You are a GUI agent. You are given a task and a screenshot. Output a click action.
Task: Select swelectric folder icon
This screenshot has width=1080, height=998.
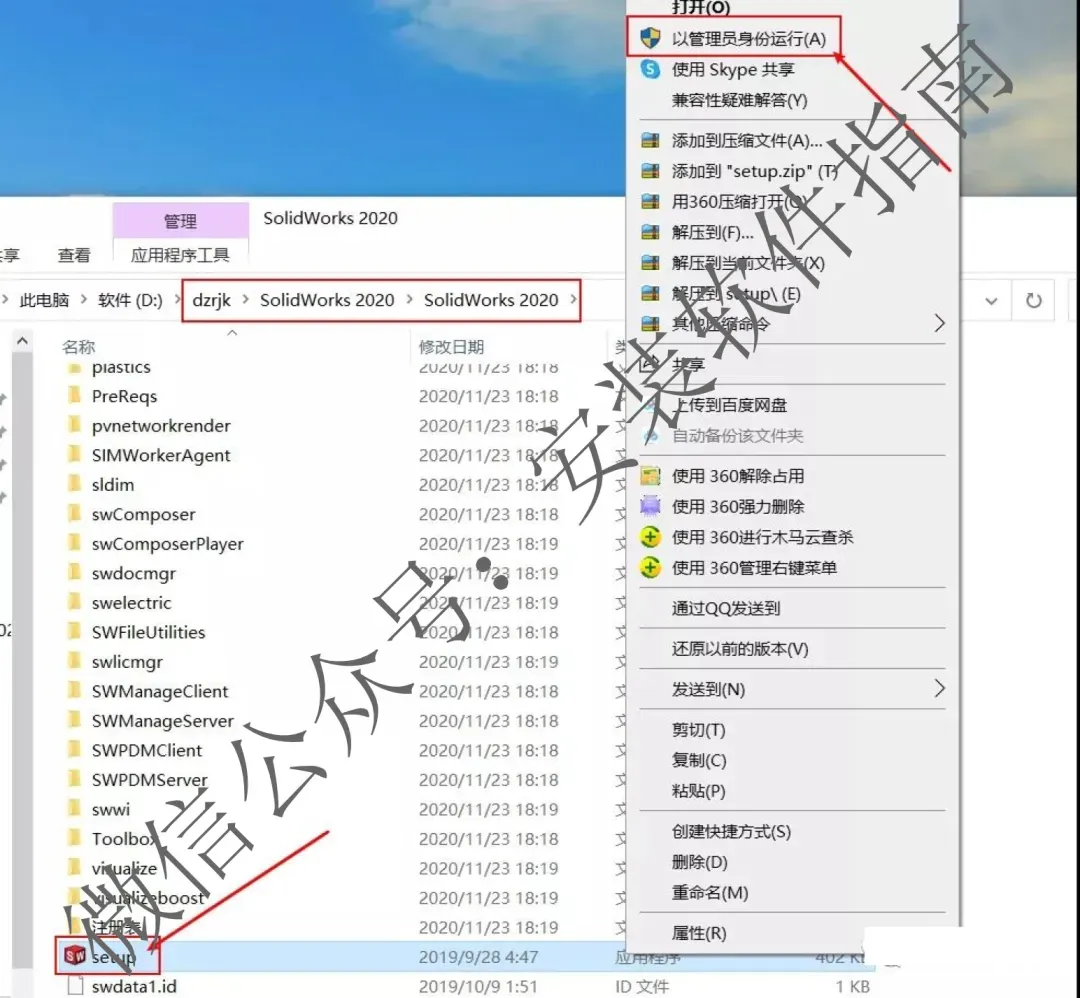(73, 603)
